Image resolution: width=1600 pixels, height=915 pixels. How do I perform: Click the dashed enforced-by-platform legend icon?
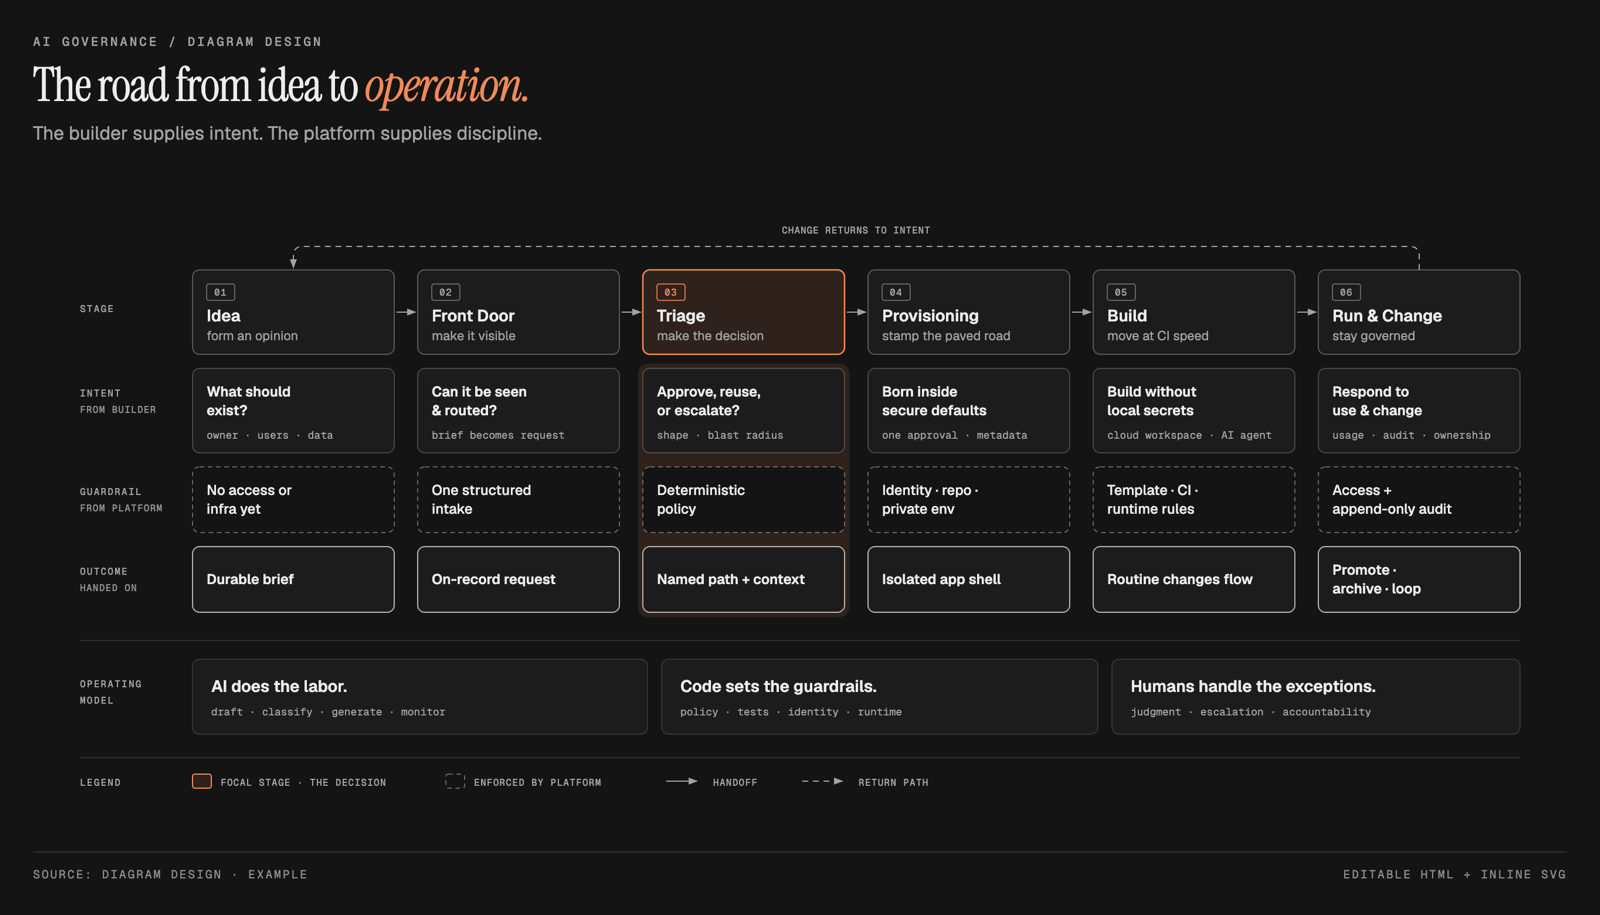(x=455, y=781)
